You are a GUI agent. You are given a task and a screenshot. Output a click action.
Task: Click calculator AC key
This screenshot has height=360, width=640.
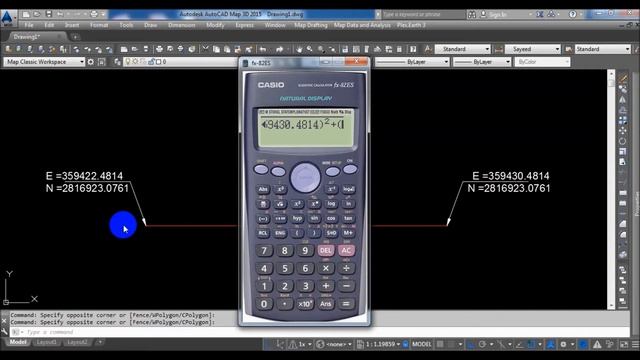346,251
